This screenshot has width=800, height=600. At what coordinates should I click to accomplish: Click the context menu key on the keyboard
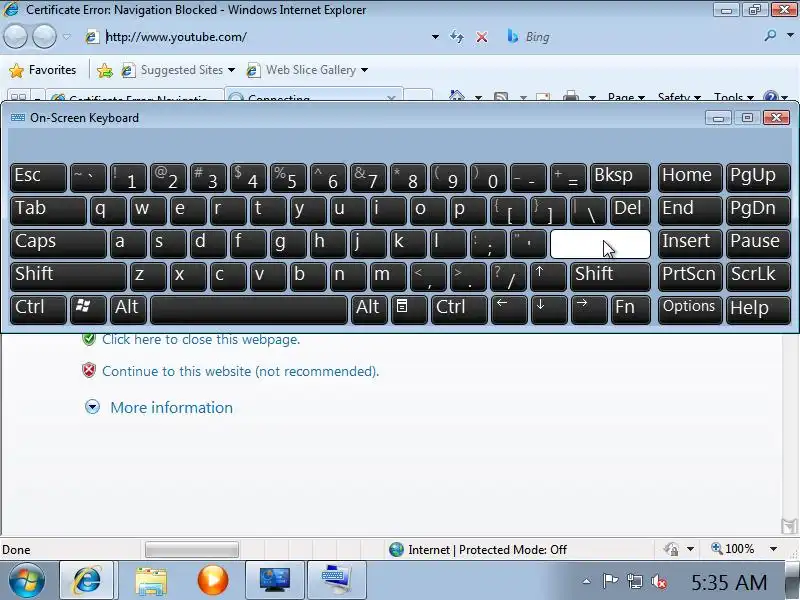coord(409,309)
